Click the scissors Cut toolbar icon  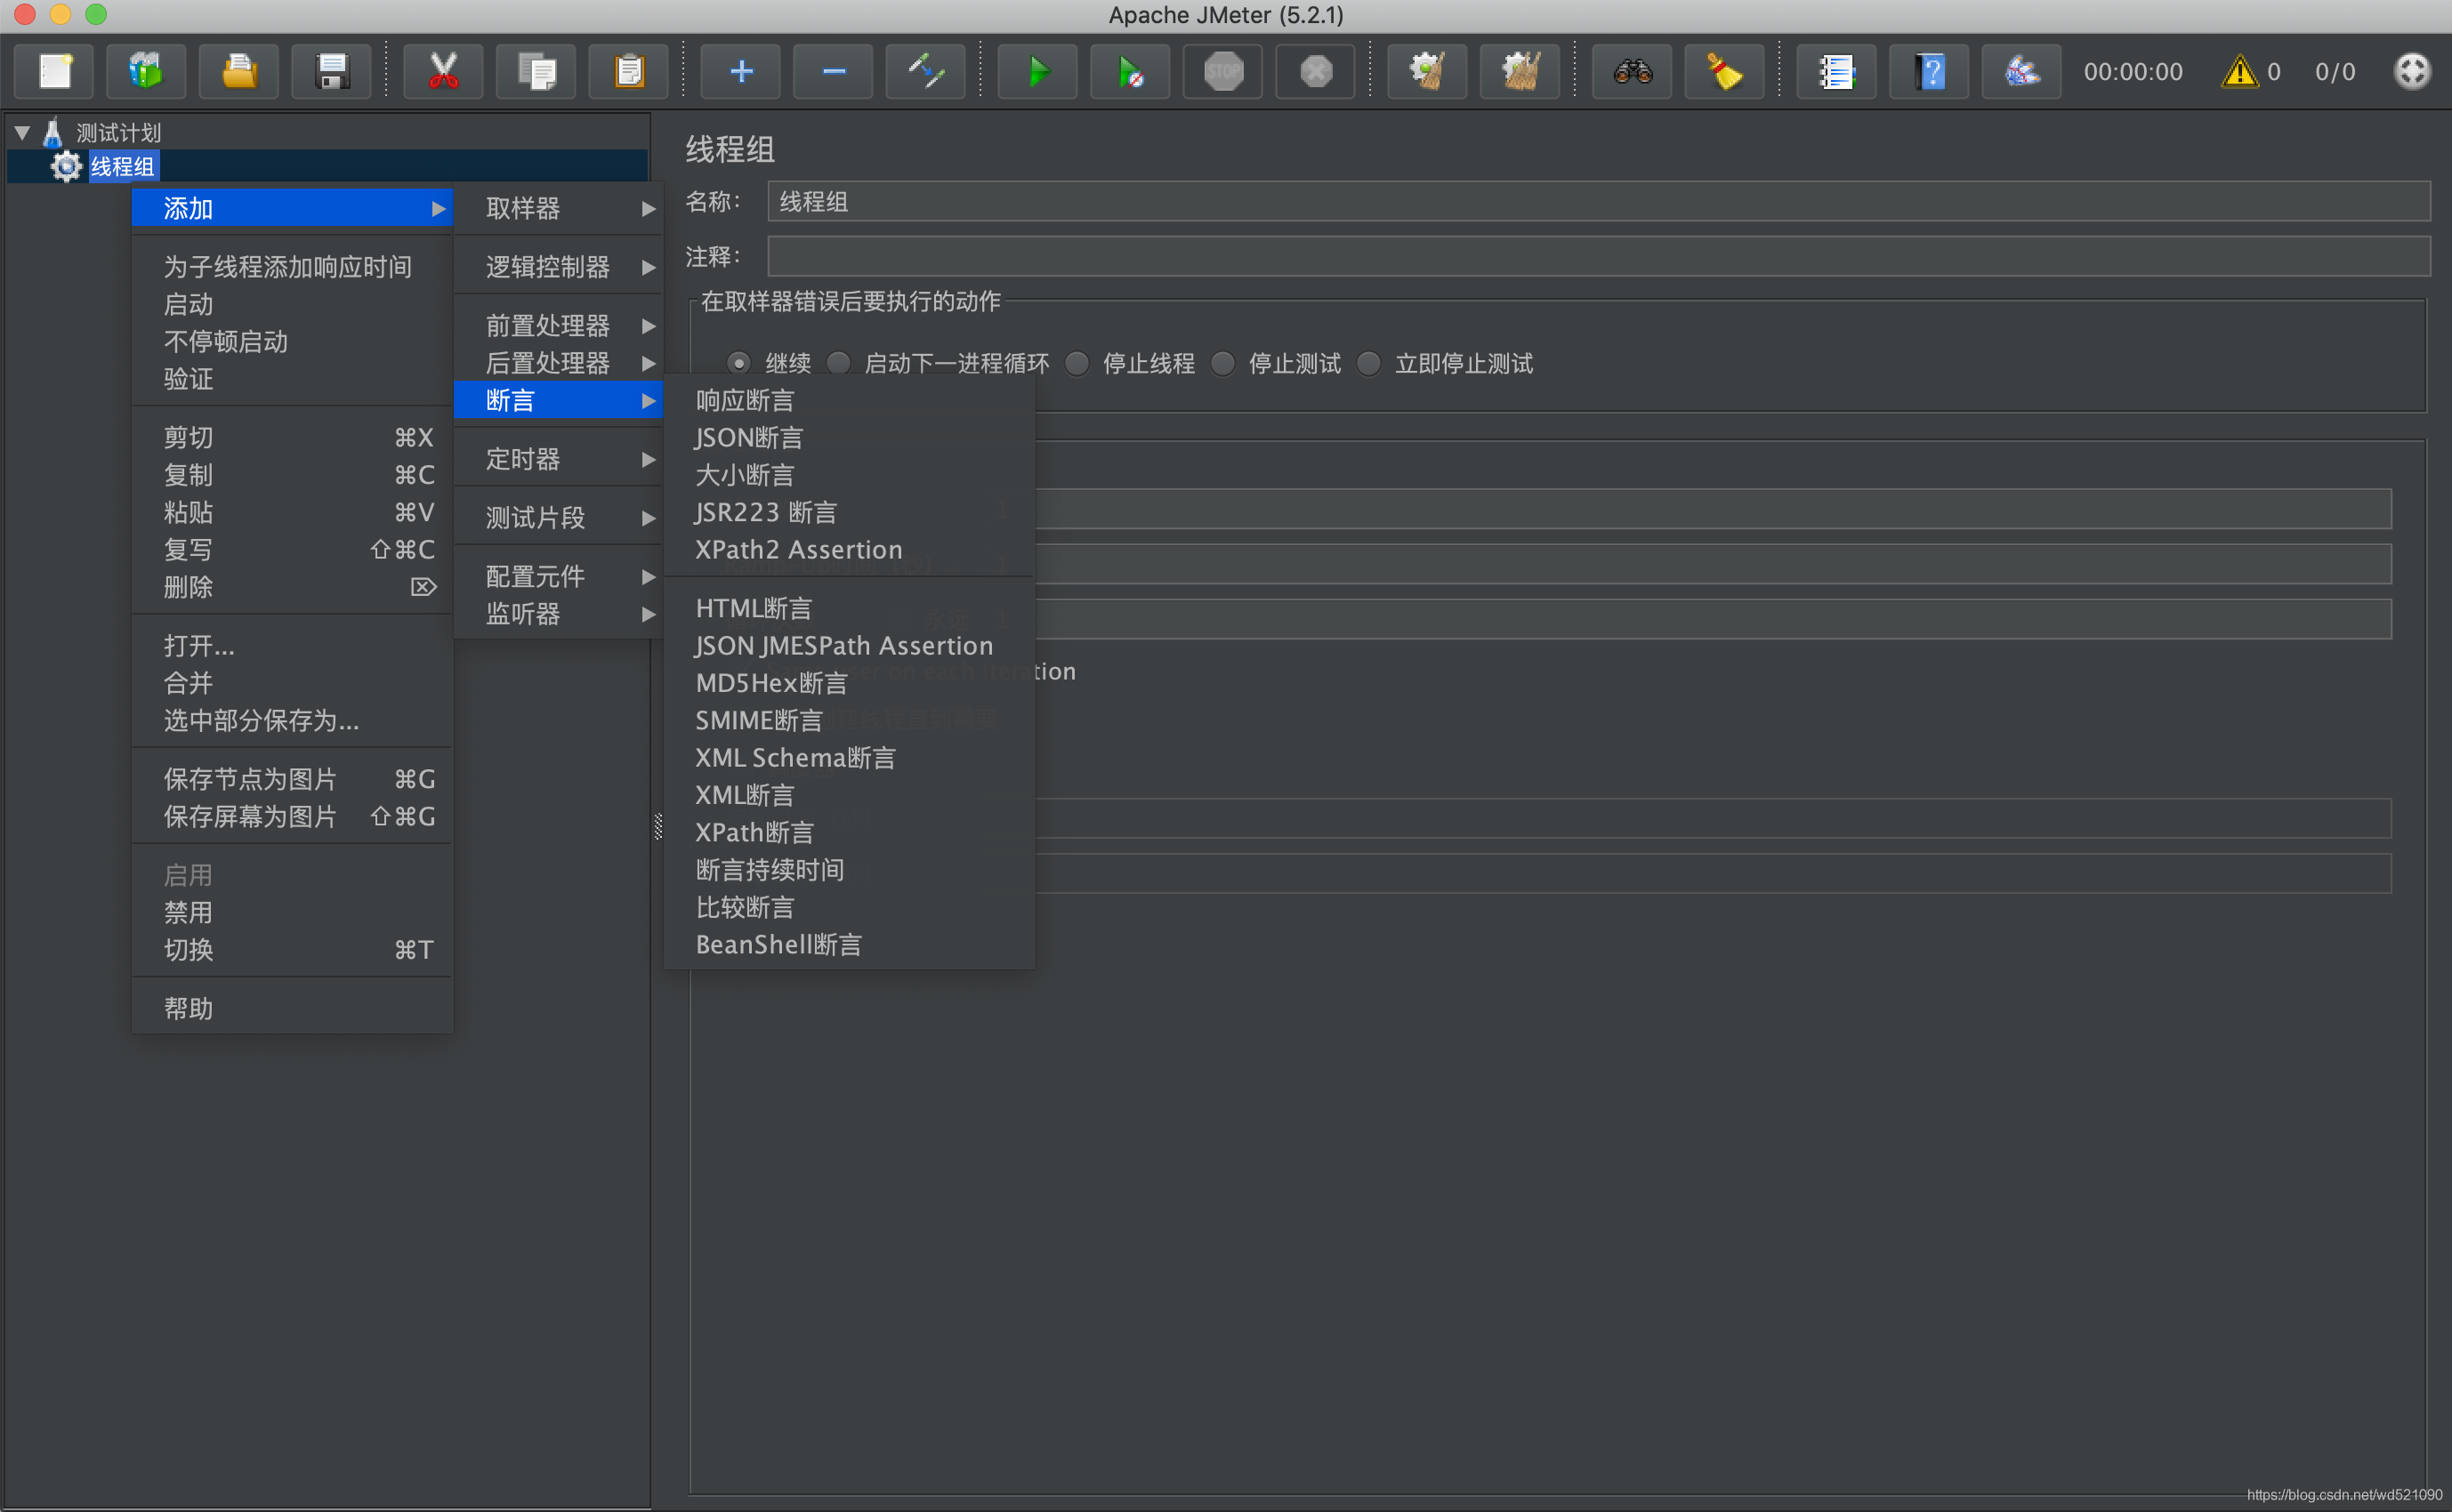443,72
